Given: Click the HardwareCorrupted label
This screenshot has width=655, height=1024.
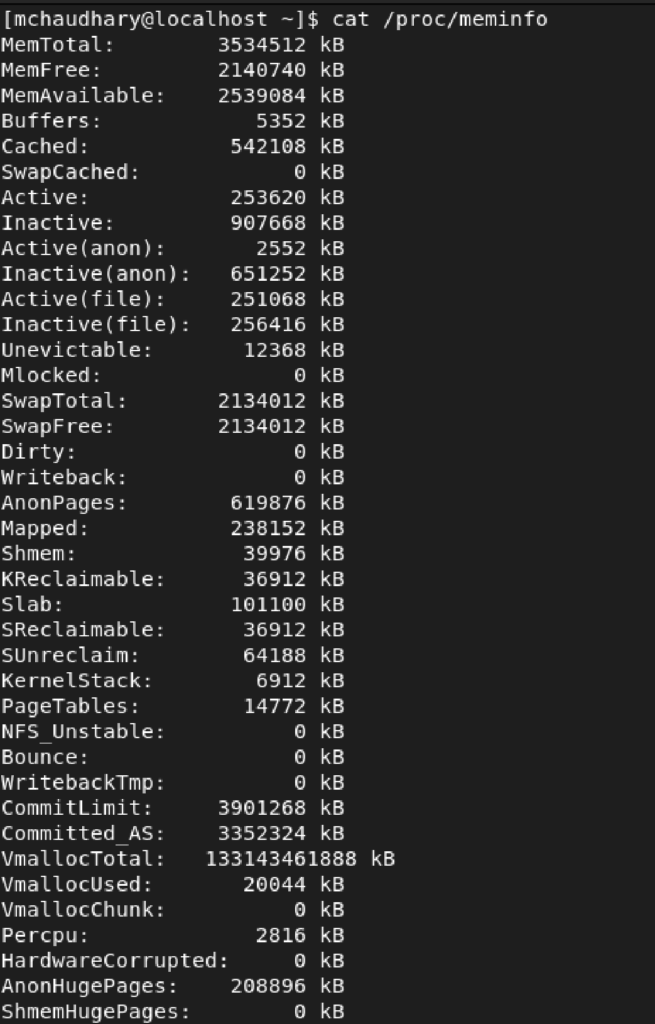Looking at the screenshot, I should 114,962.
